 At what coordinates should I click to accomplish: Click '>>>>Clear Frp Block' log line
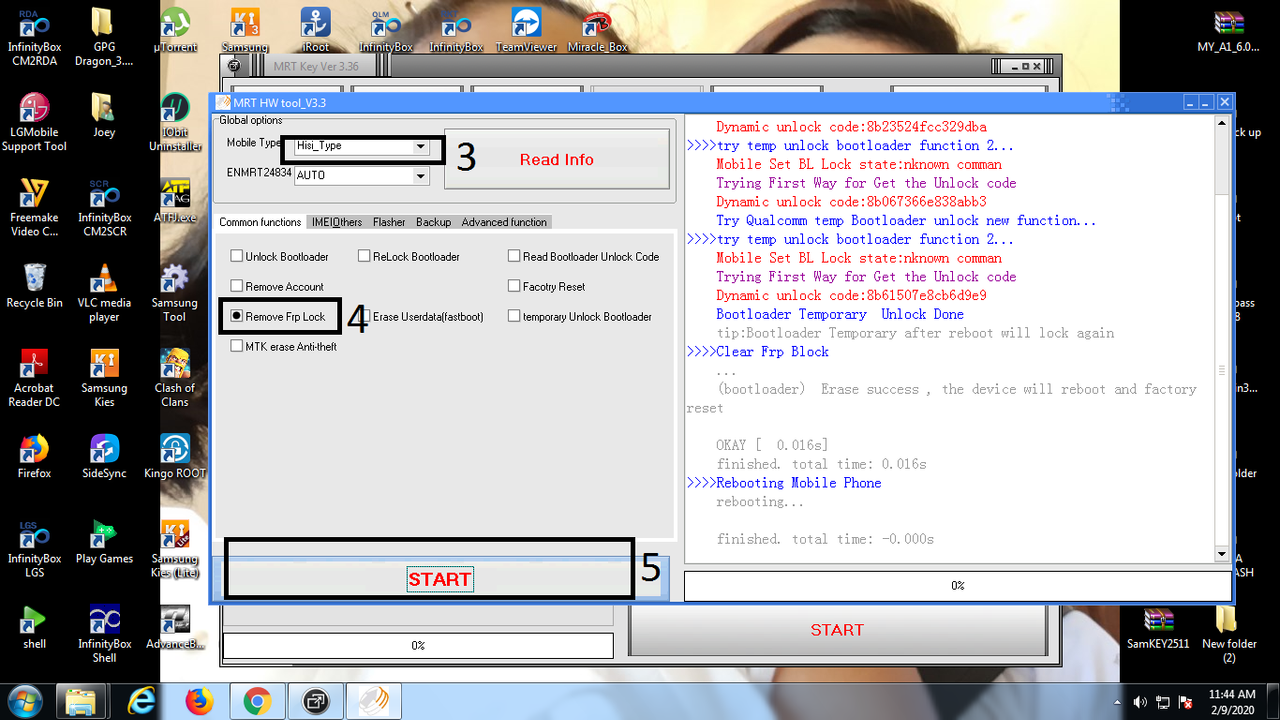pos(758,351)
